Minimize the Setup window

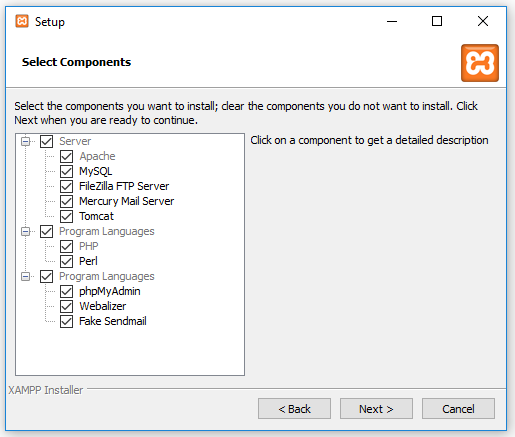point(392,21)
